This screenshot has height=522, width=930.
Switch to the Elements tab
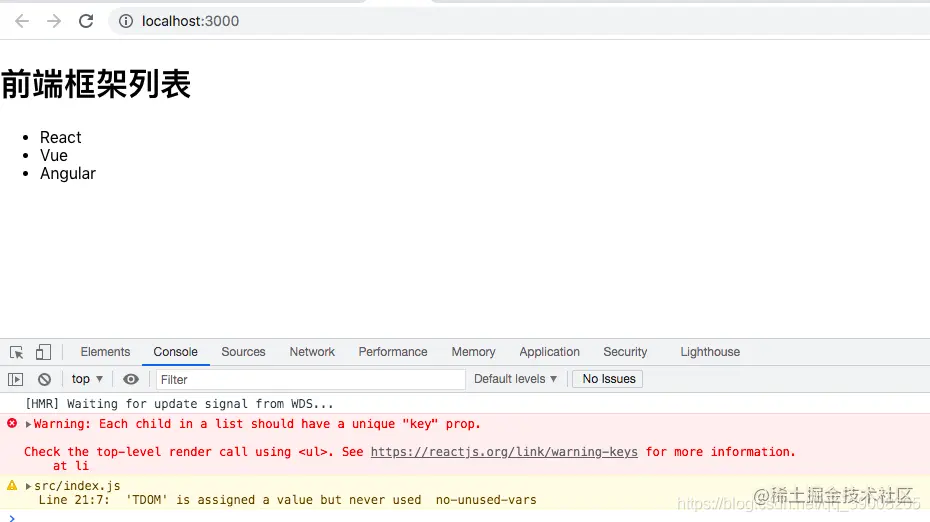(x=105, y=352)
